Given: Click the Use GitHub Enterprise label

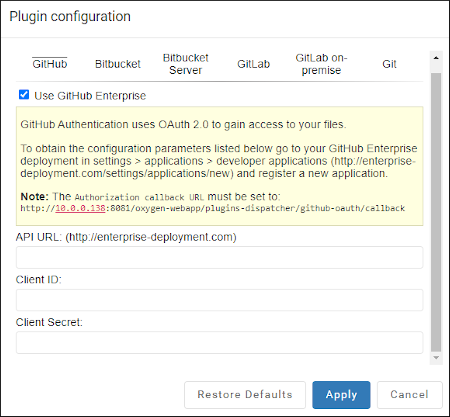Looking at the screenshot, I should (90, 96).
